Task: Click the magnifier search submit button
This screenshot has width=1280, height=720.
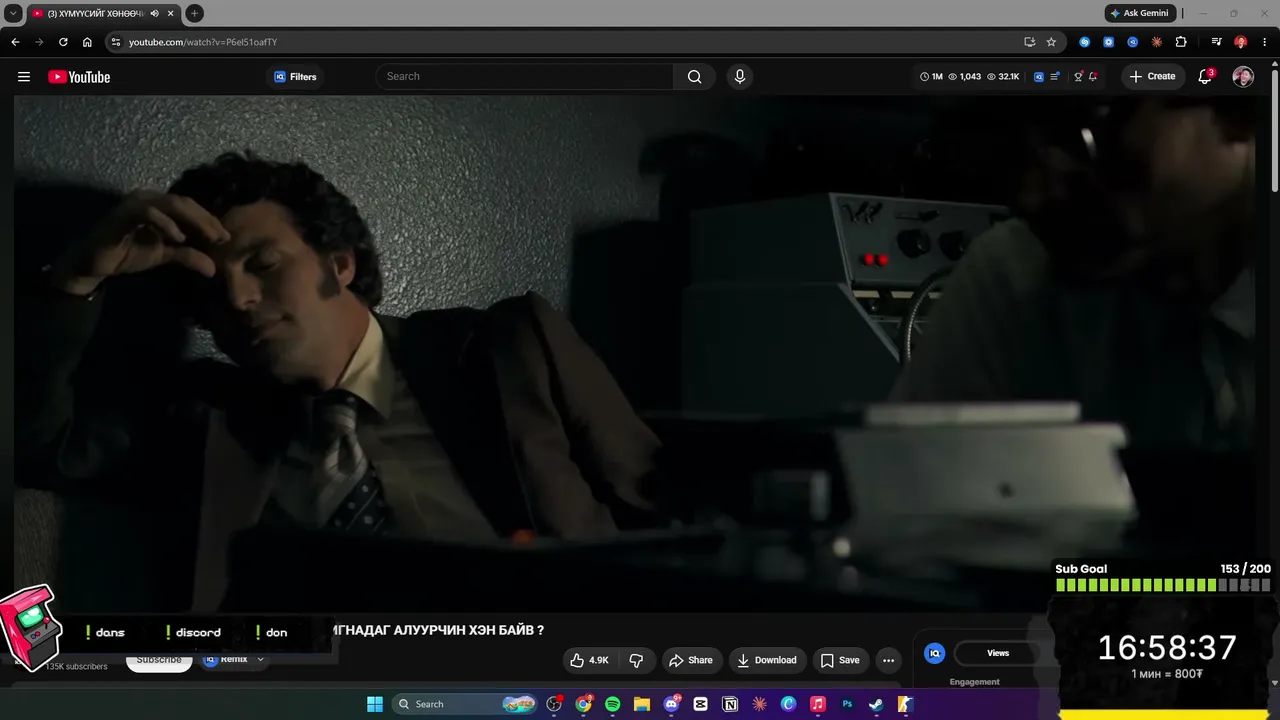Action: [x=695, y=76]
